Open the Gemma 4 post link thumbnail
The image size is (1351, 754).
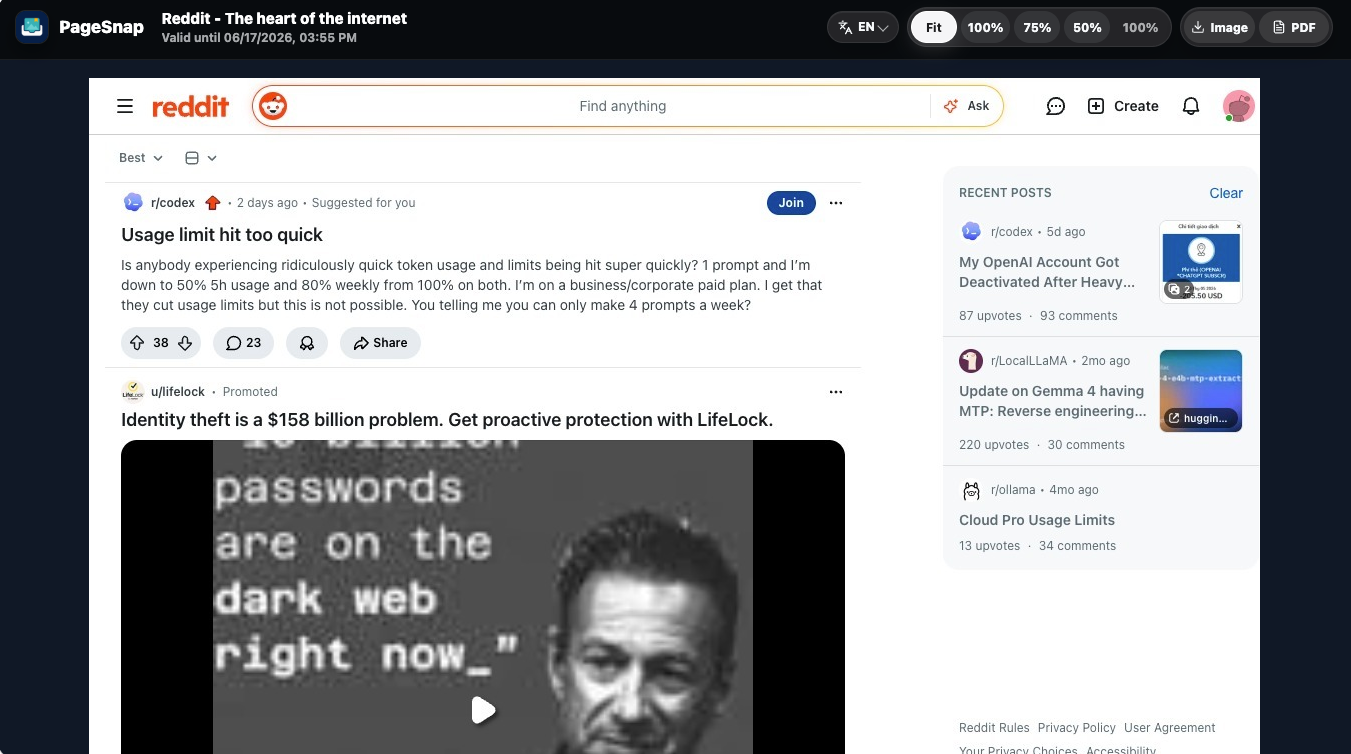pos(1201,391)
